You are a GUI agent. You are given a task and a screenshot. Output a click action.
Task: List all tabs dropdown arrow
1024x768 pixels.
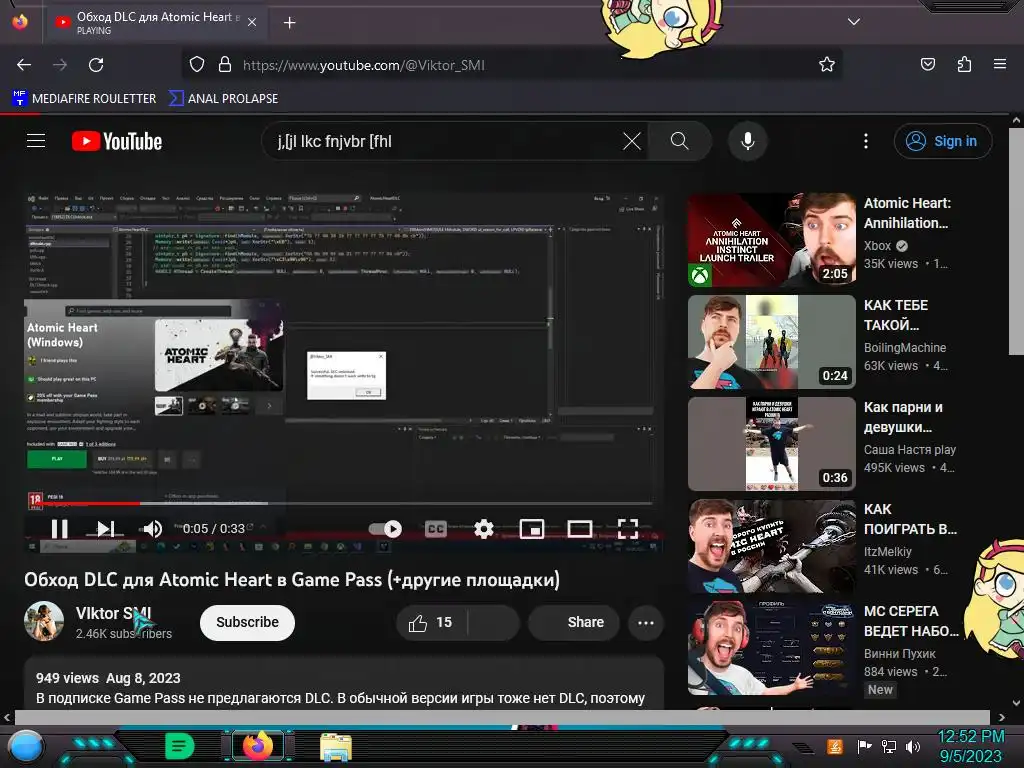click(854, 22)
